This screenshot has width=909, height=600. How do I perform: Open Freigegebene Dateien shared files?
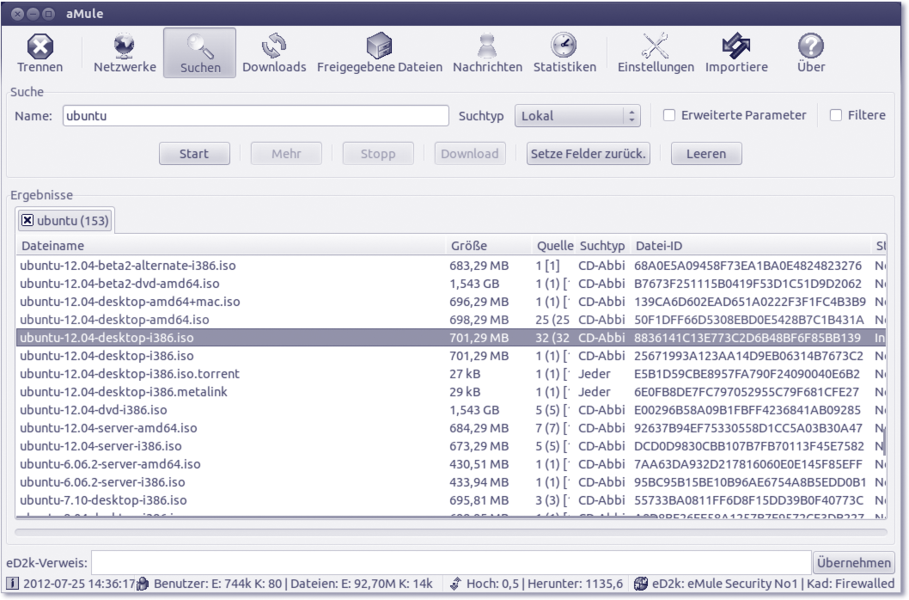379,53
